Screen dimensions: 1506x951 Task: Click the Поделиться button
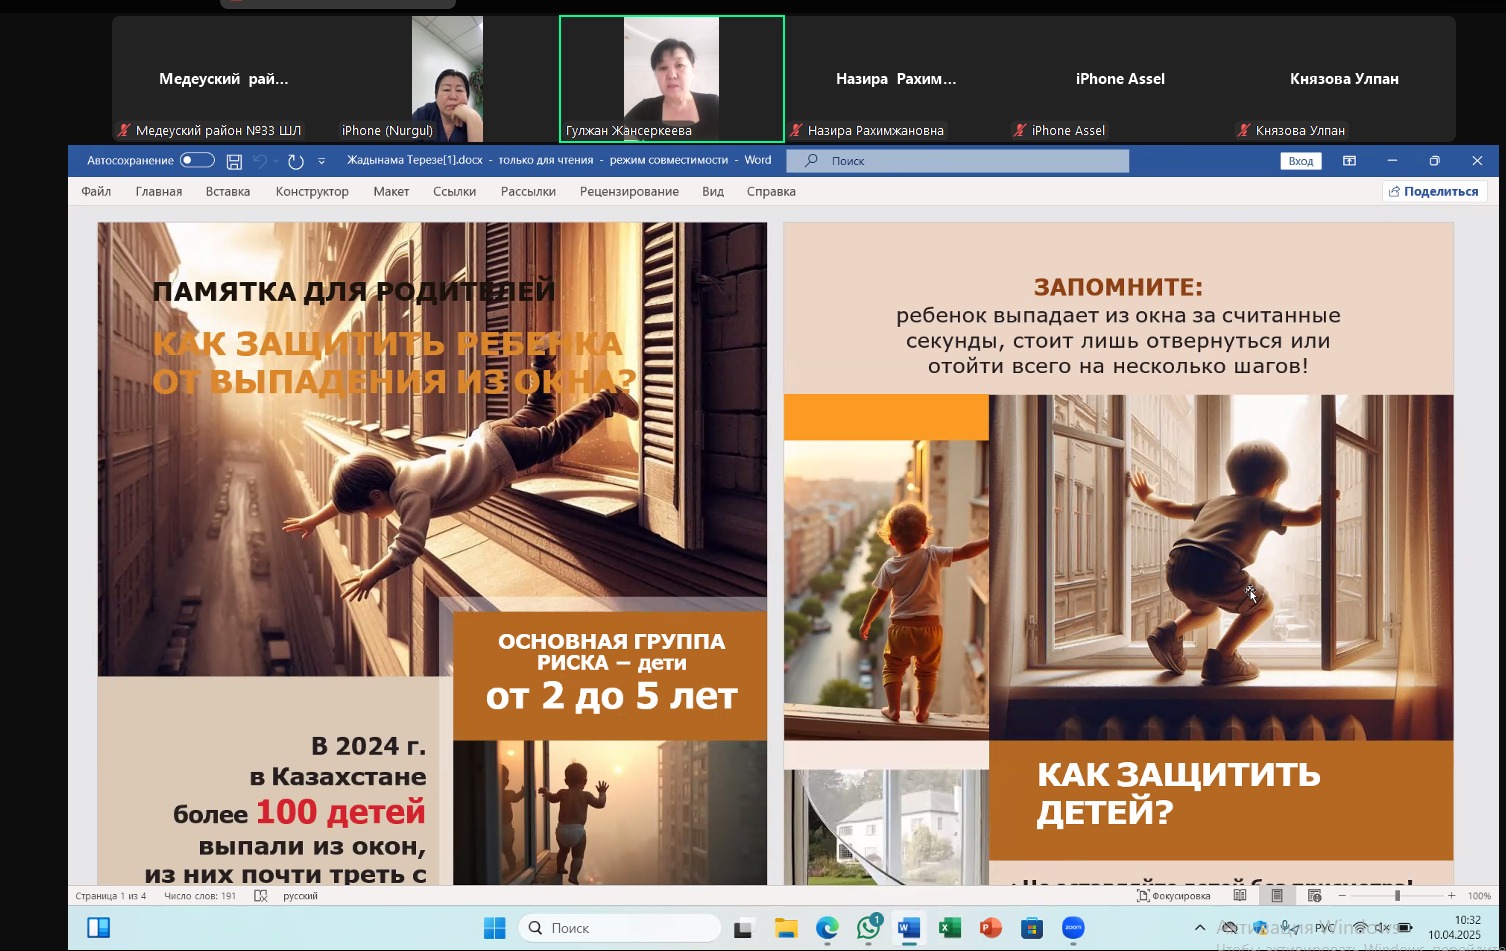point(1434,191)
